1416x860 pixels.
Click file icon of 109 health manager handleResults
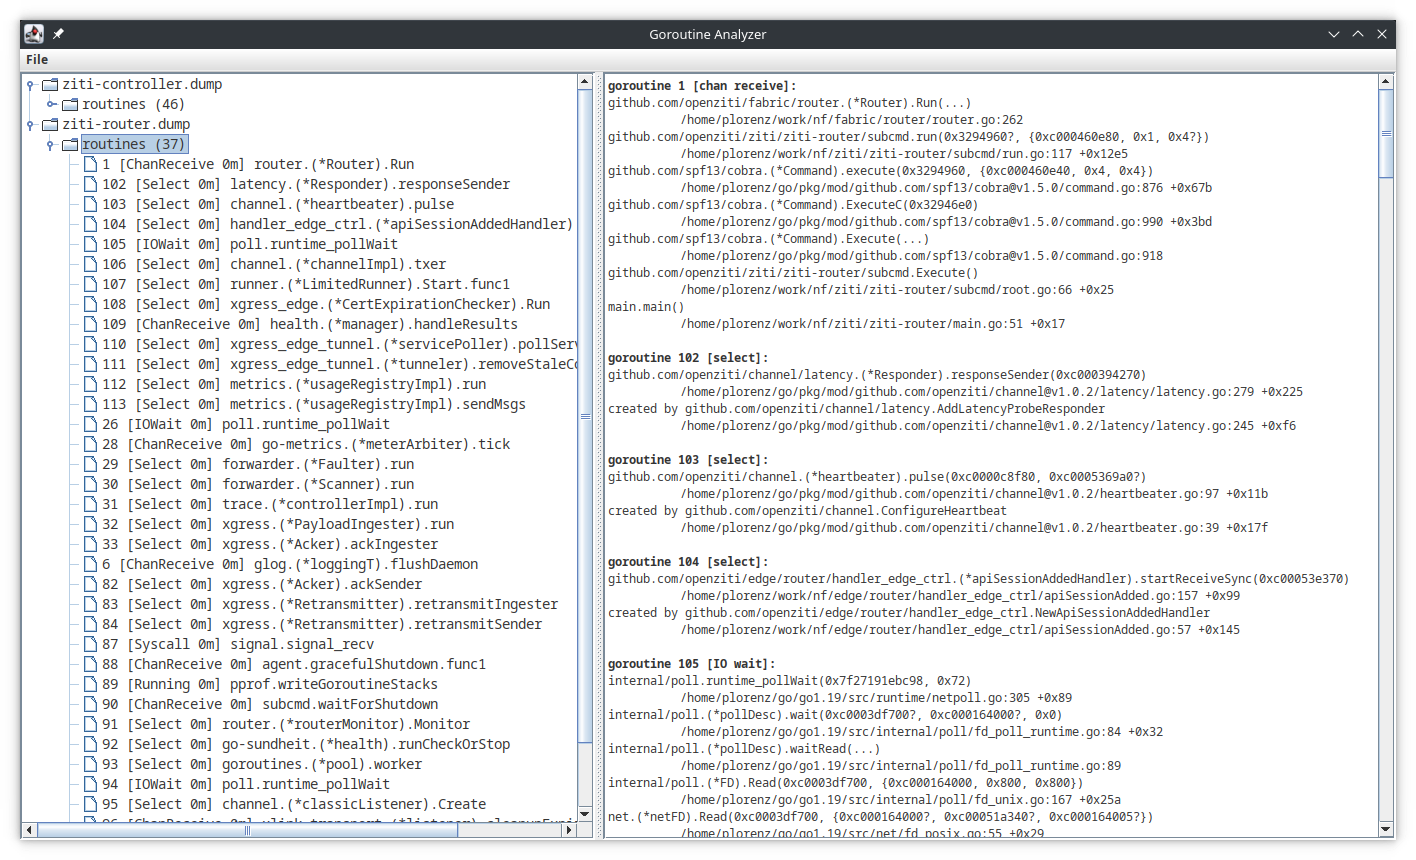point(90,324)
